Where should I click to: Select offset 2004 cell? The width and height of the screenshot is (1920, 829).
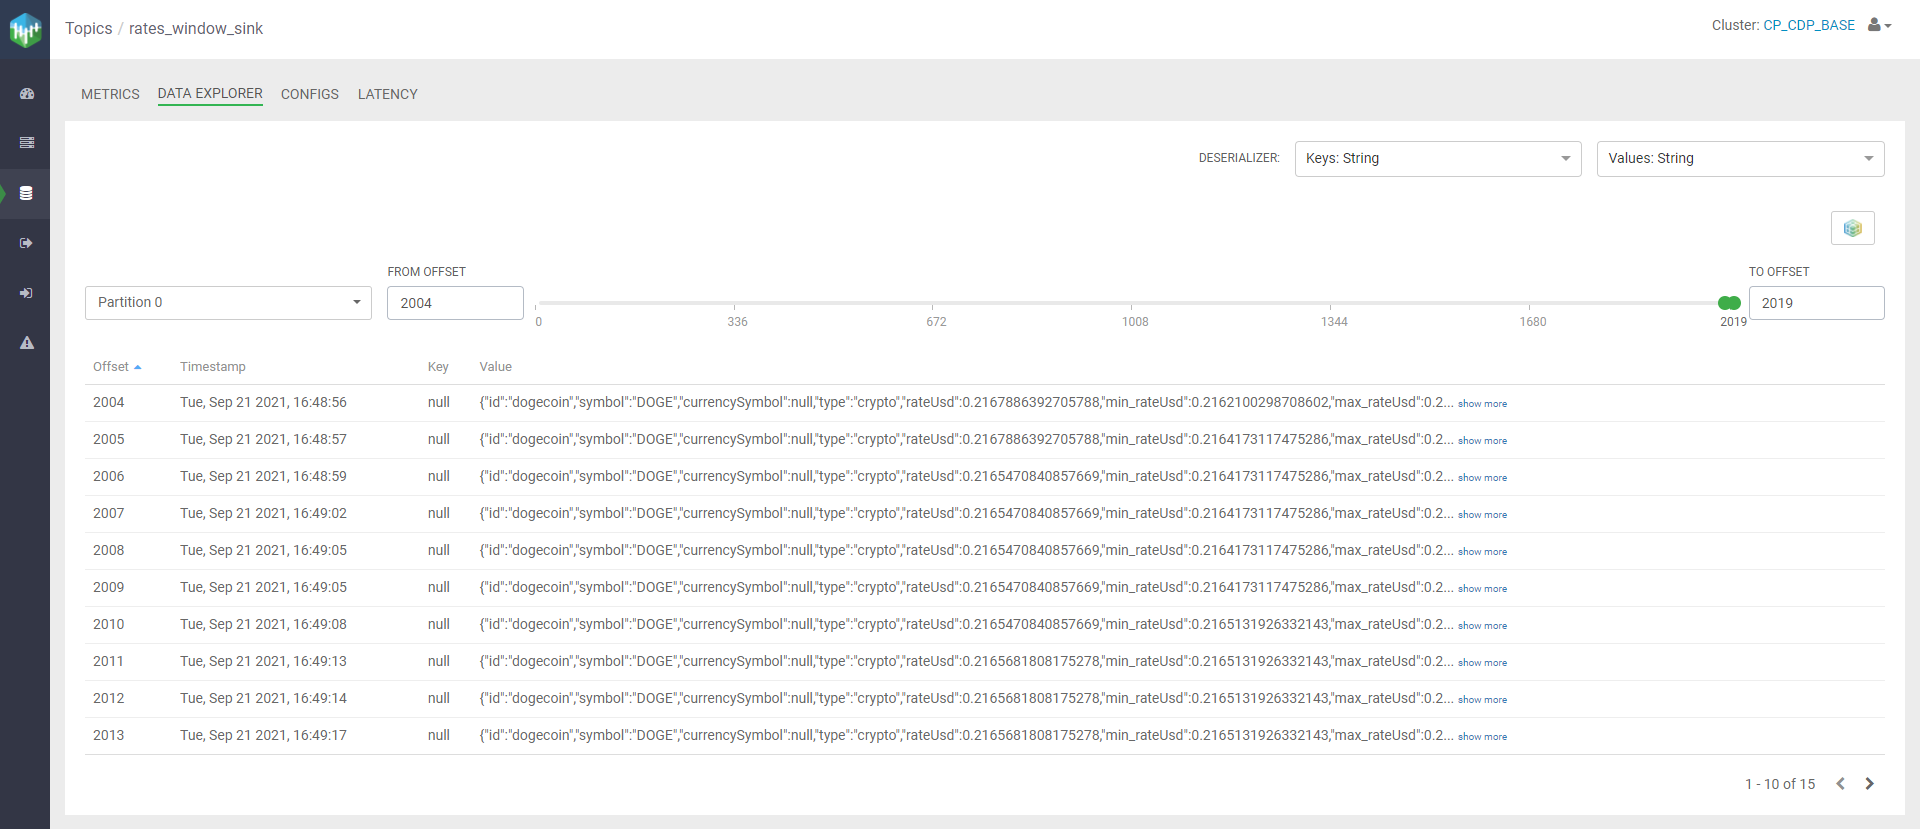pos(108,403)
